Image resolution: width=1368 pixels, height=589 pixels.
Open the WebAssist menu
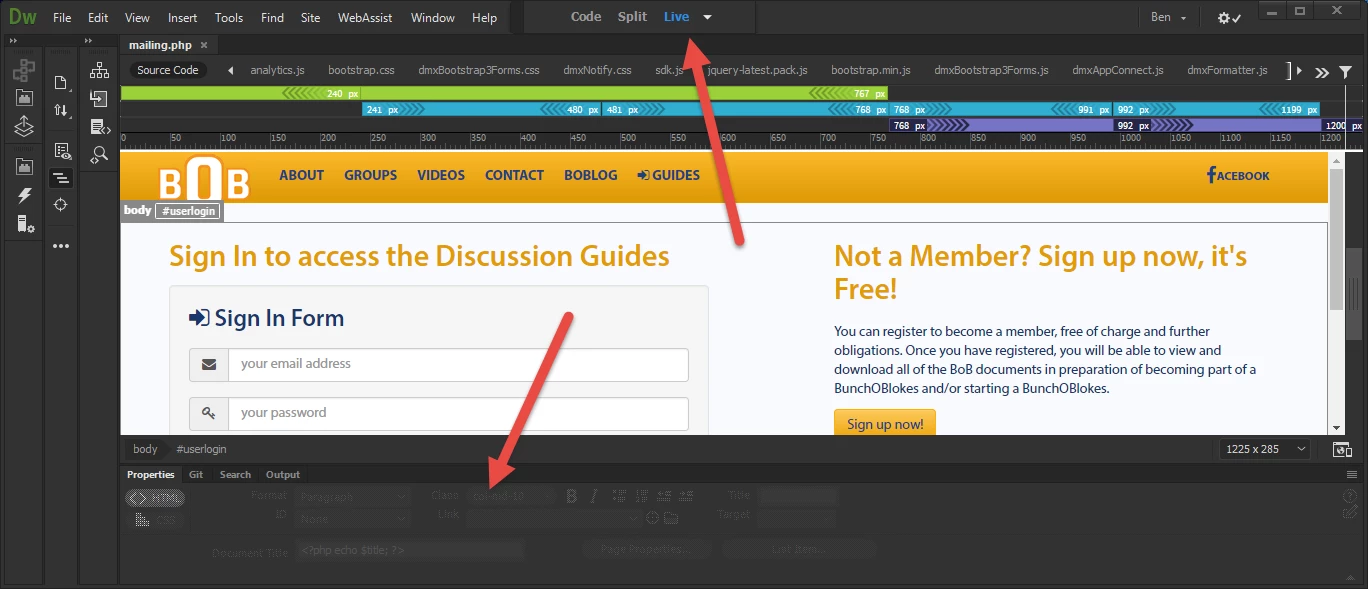tap(365, 18)
